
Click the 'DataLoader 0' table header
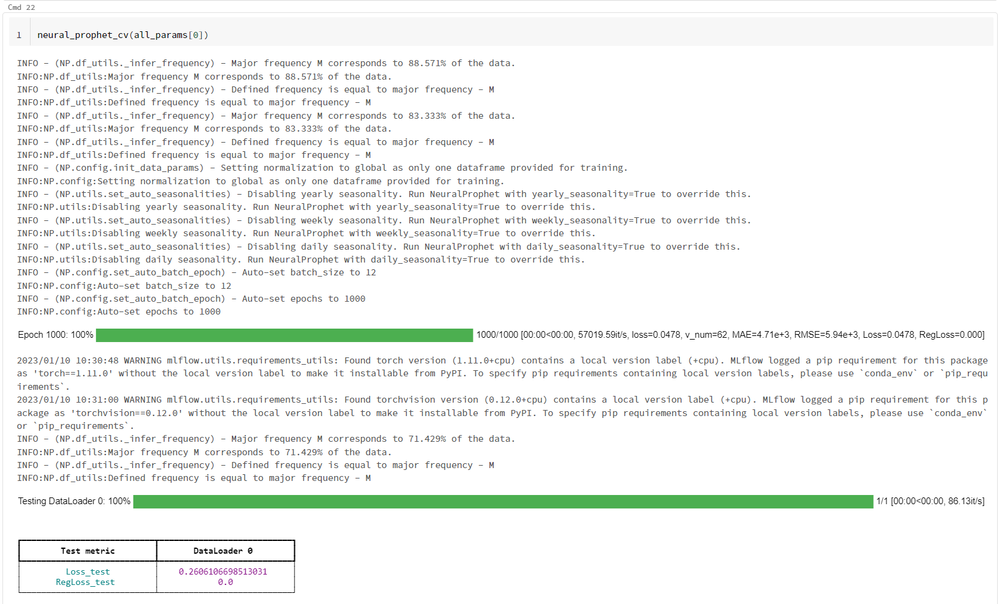pos(223,551)
